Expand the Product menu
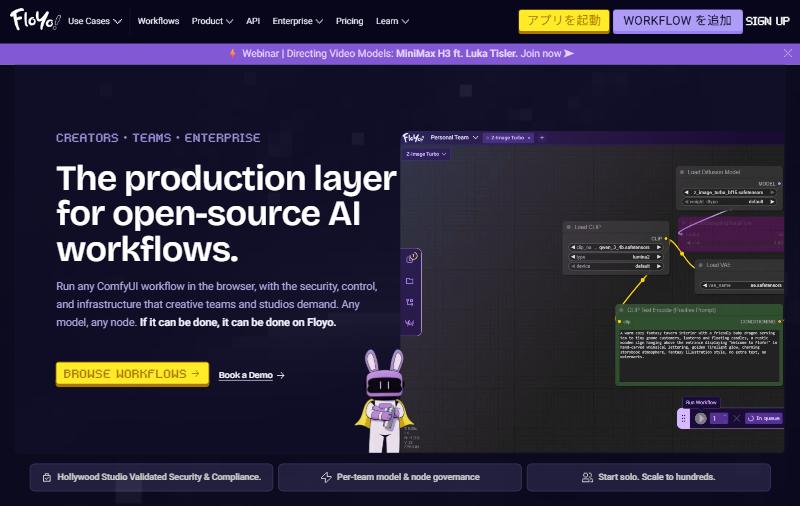This screenshot has width=800, height=506. [x=212, y=21]
